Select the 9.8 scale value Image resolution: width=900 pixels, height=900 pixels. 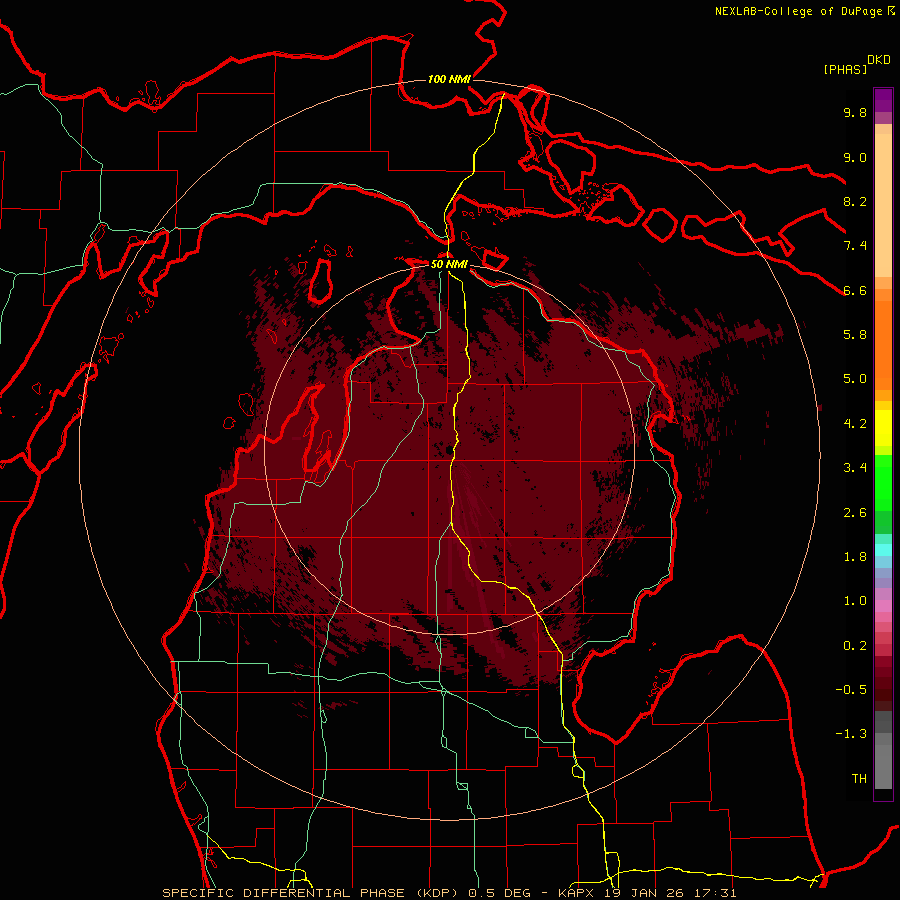[855, 112]
